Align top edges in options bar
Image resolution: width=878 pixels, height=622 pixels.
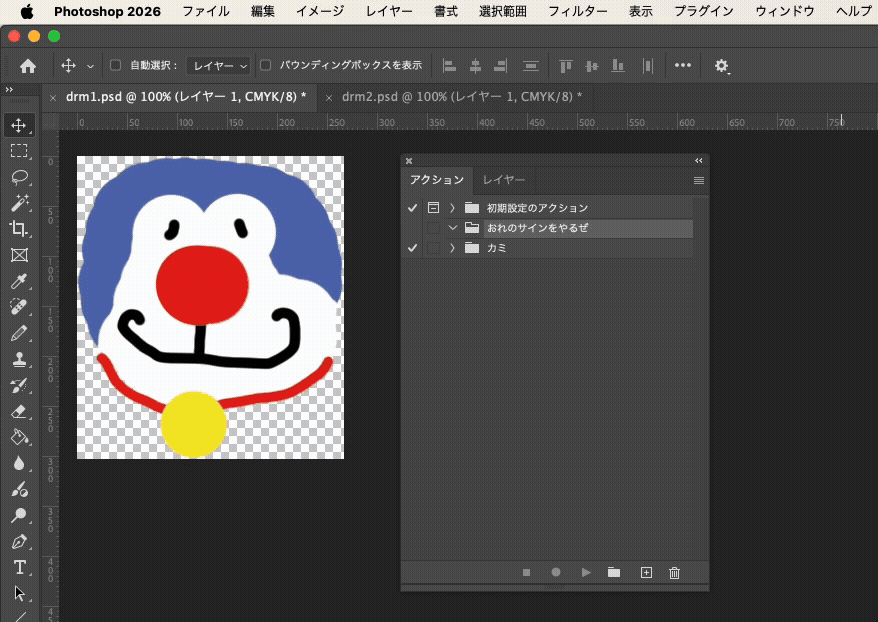click(x=566, y=66)
